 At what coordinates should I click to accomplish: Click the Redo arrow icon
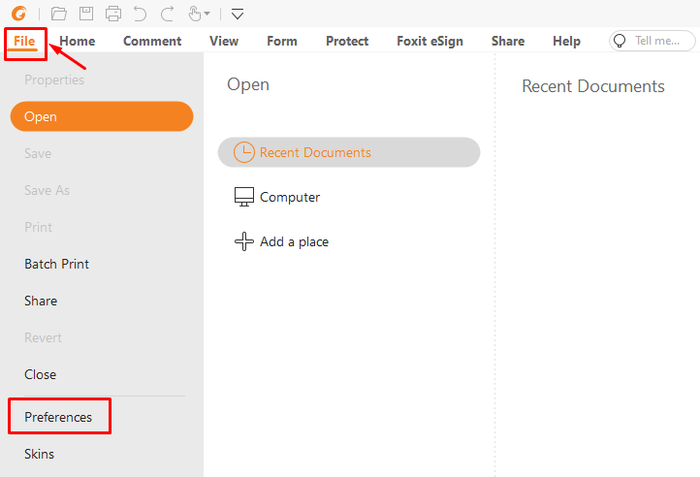pos(167,14)
